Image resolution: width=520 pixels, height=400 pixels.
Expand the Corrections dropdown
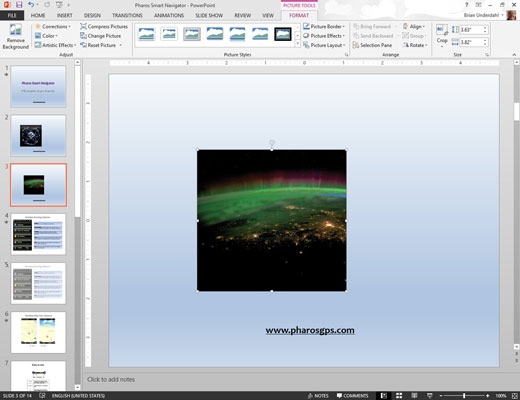click(53, 26)
